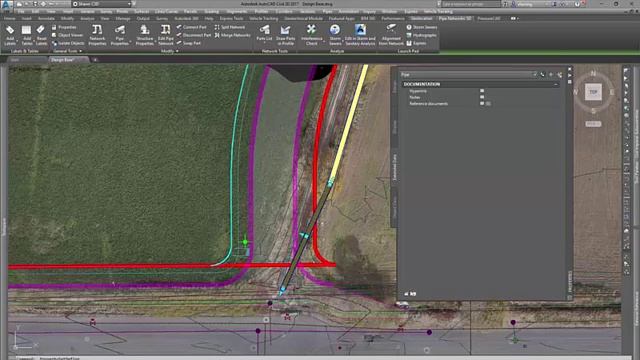
Task: Run the Interference Check tool
Action: click(x=311, y=35)
